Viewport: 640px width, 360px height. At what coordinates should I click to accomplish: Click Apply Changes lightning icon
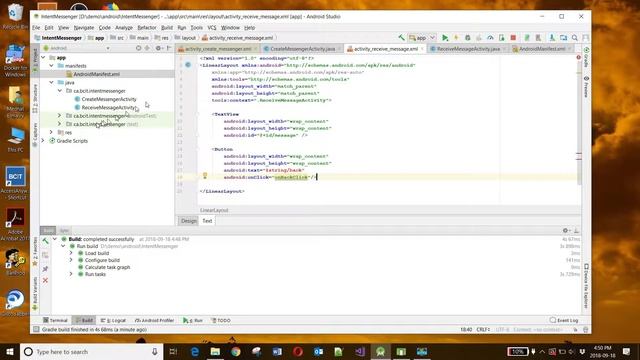[x=456, y=38]
